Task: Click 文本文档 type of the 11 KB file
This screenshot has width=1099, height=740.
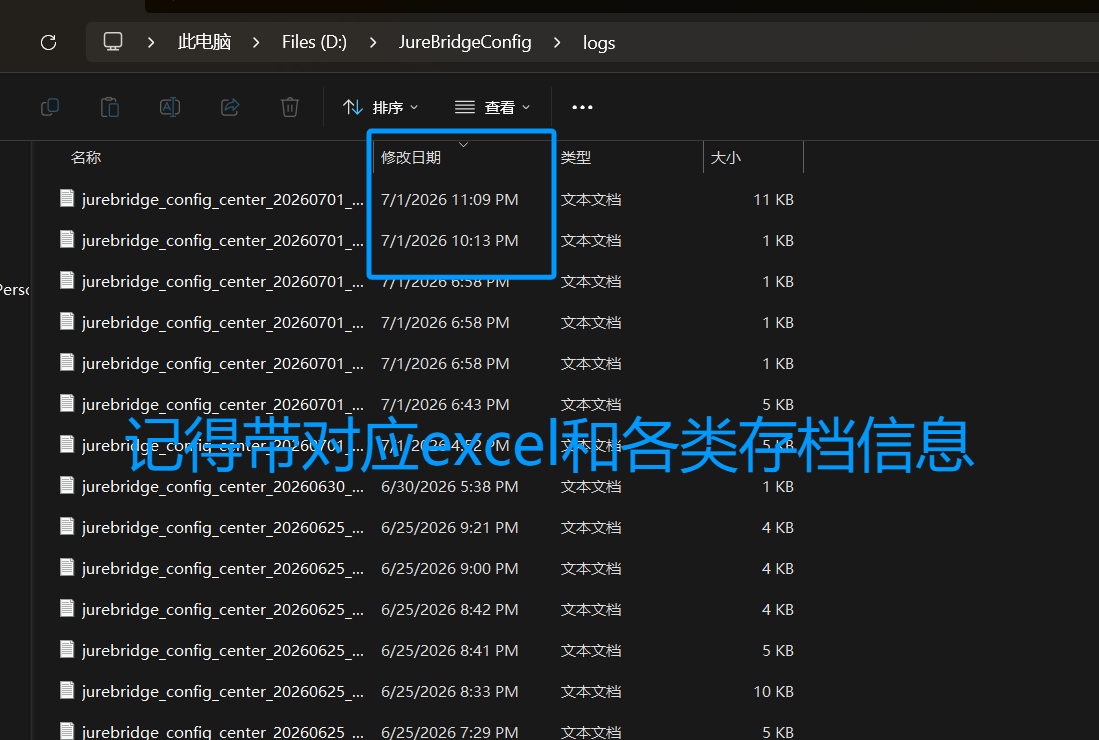Action: [591, 200]
